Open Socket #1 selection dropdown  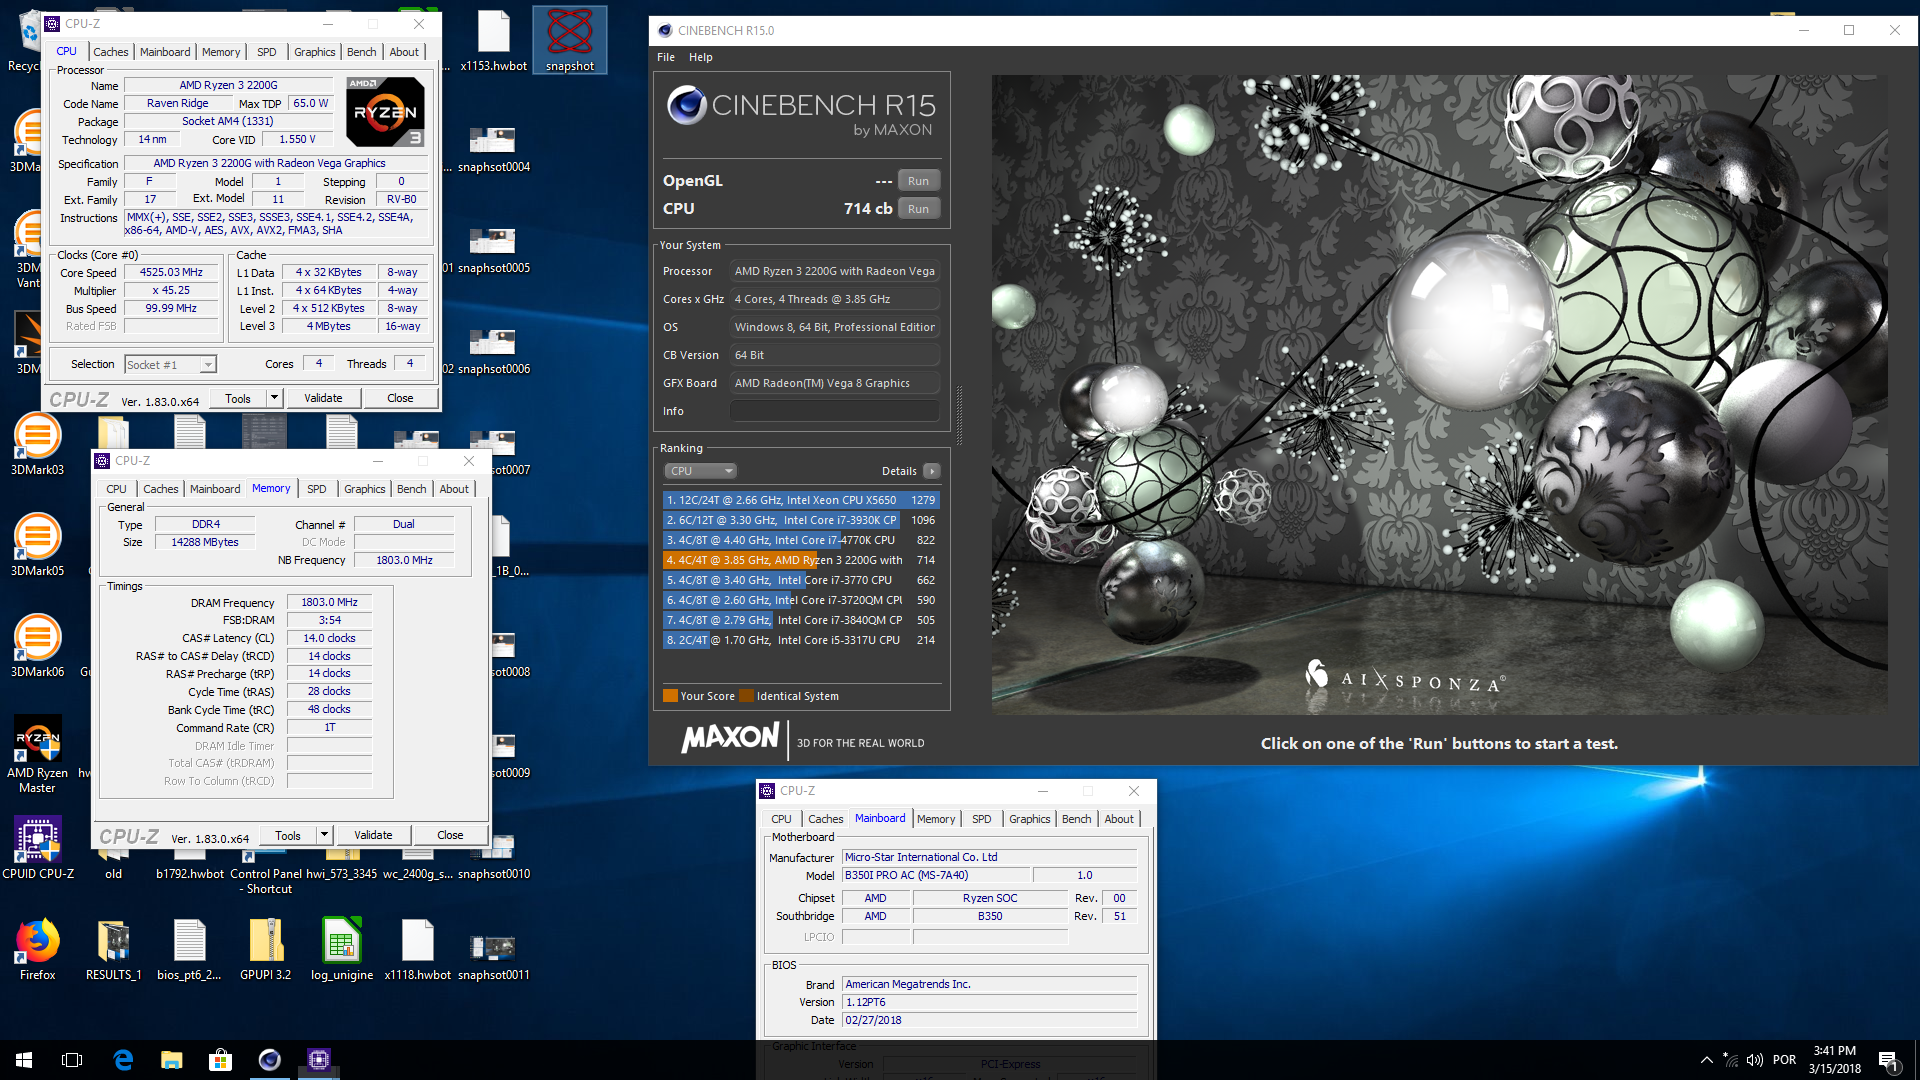click(x=169, y=365)
